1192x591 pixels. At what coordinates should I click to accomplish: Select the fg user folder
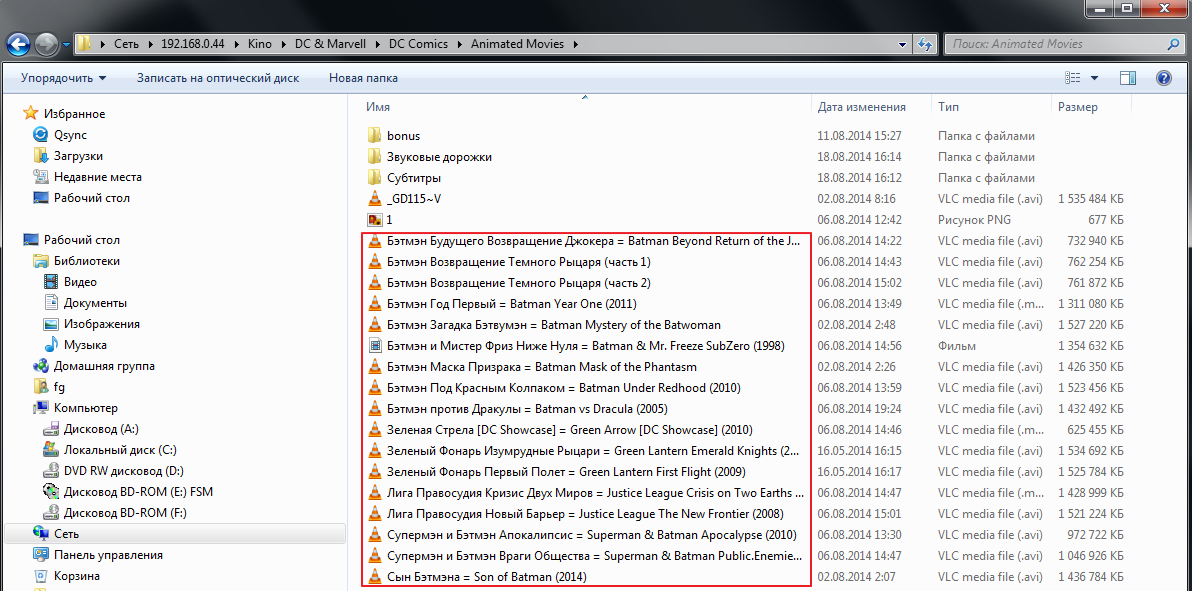click(x=59, y=387)
